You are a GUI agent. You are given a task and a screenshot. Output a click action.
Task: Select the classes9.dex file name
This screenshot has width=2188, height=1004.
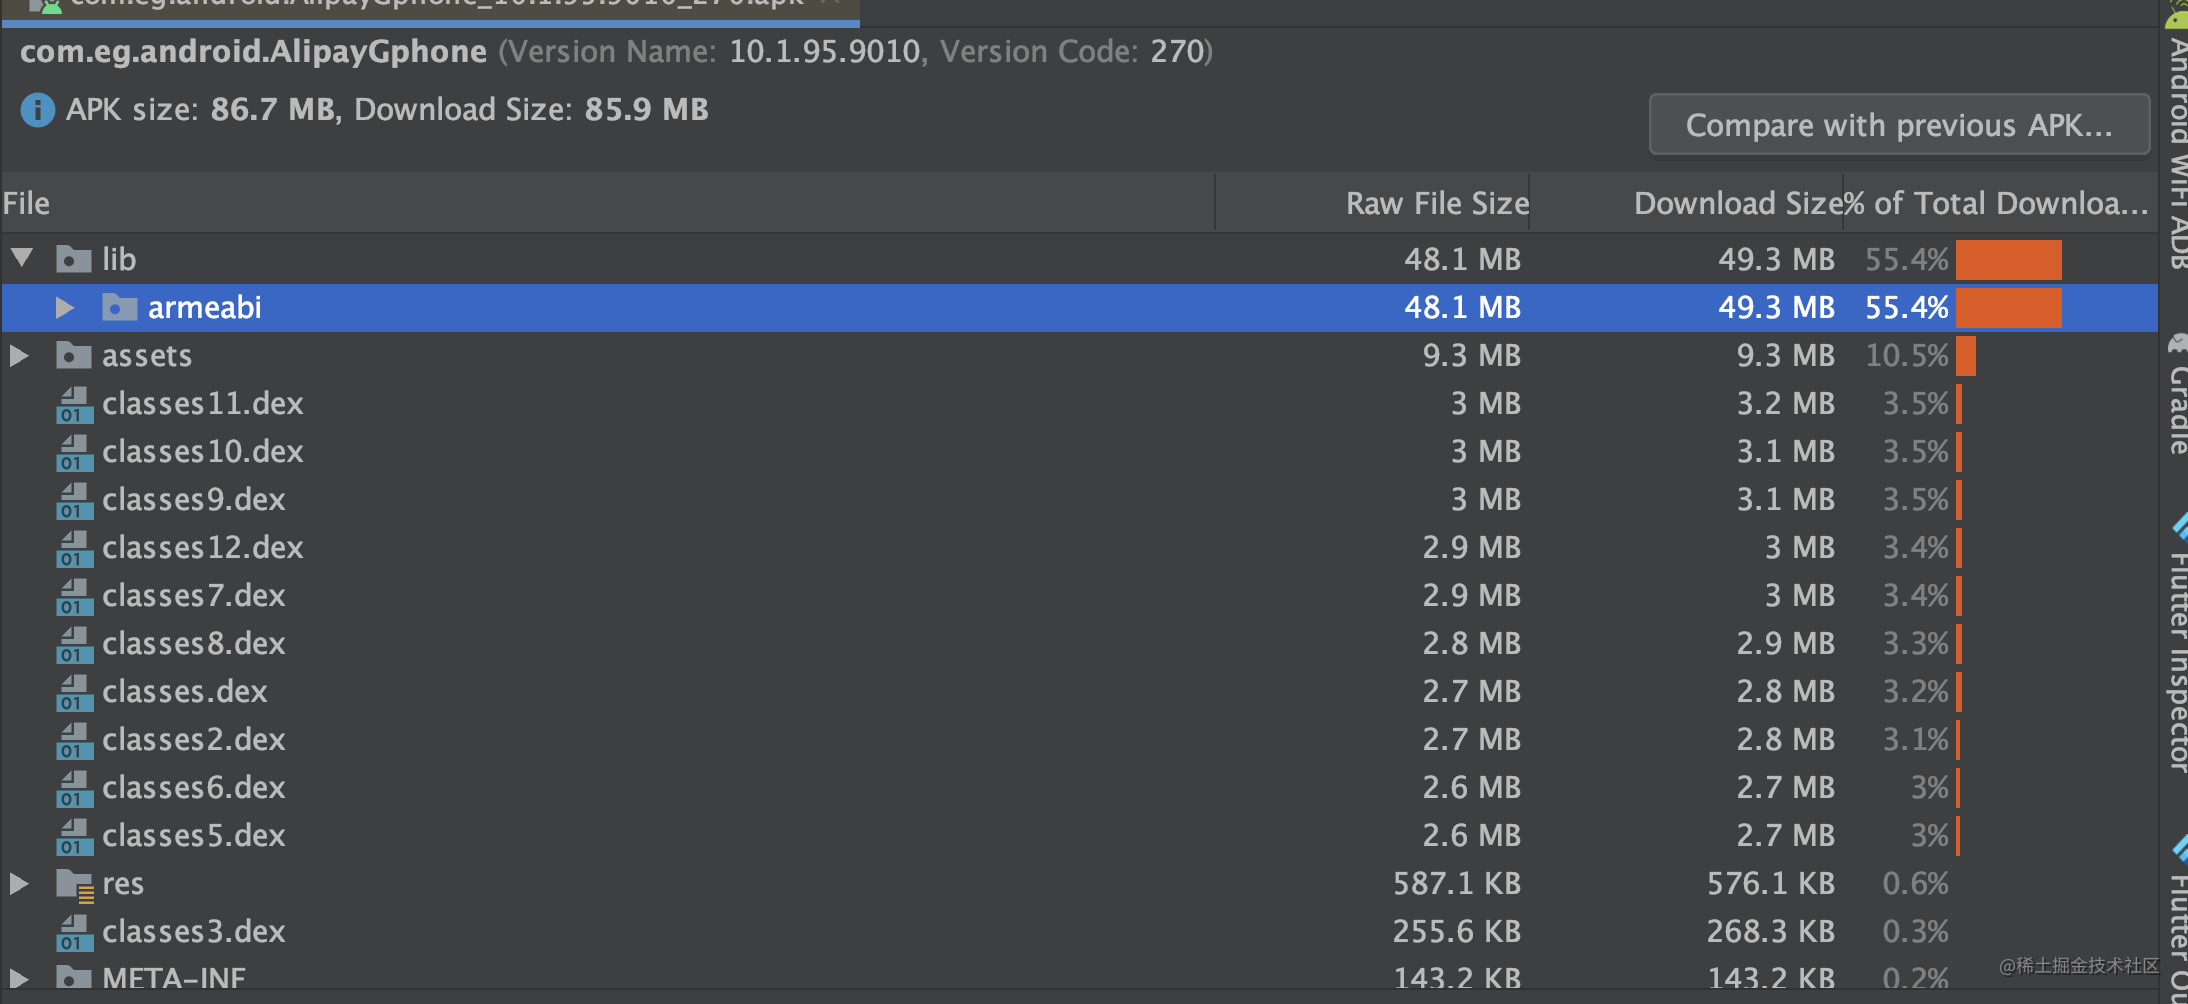194,499
